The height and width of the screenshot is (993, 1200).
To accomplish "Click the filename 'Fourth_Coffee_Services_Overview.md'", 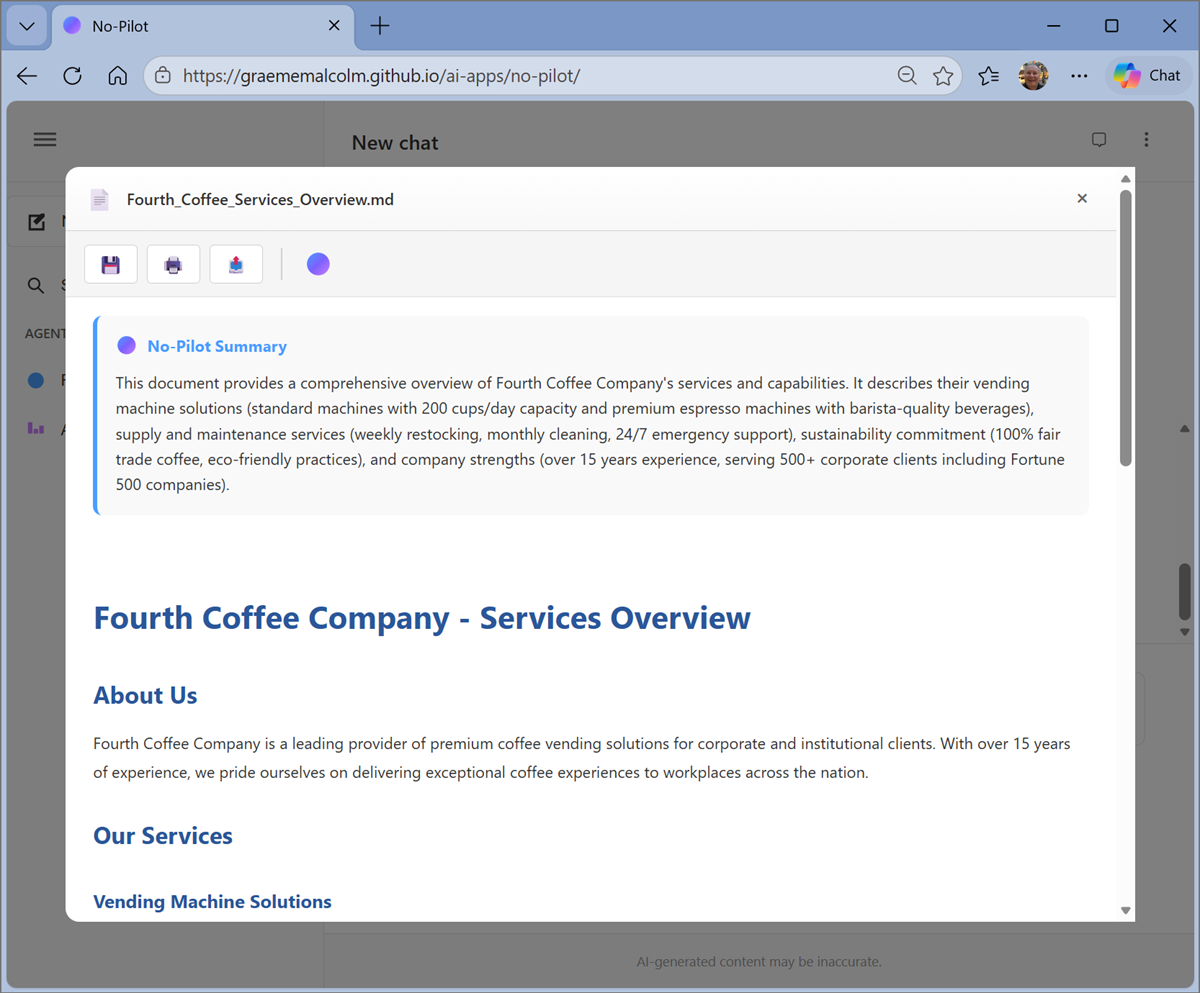I will [260, 200].
